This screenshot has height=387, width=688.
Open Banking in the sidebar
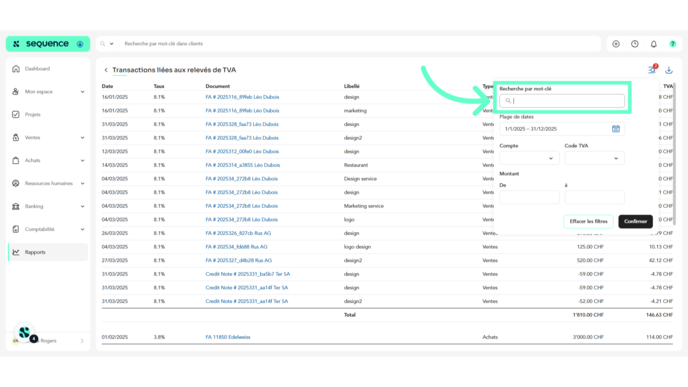click(34, 206)
